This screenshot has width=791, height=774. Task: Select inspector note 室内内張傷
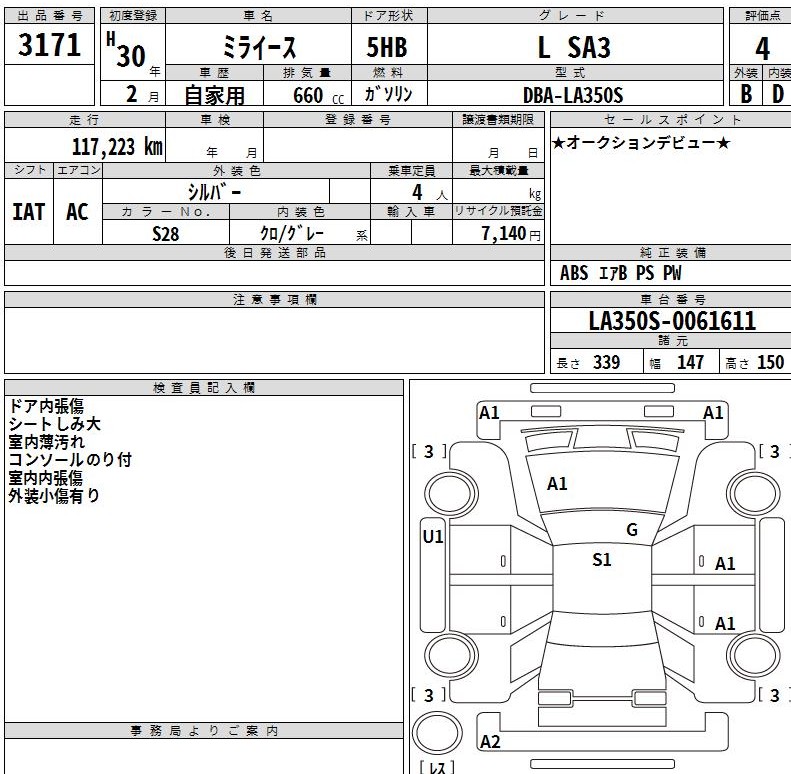pos(45,478)
